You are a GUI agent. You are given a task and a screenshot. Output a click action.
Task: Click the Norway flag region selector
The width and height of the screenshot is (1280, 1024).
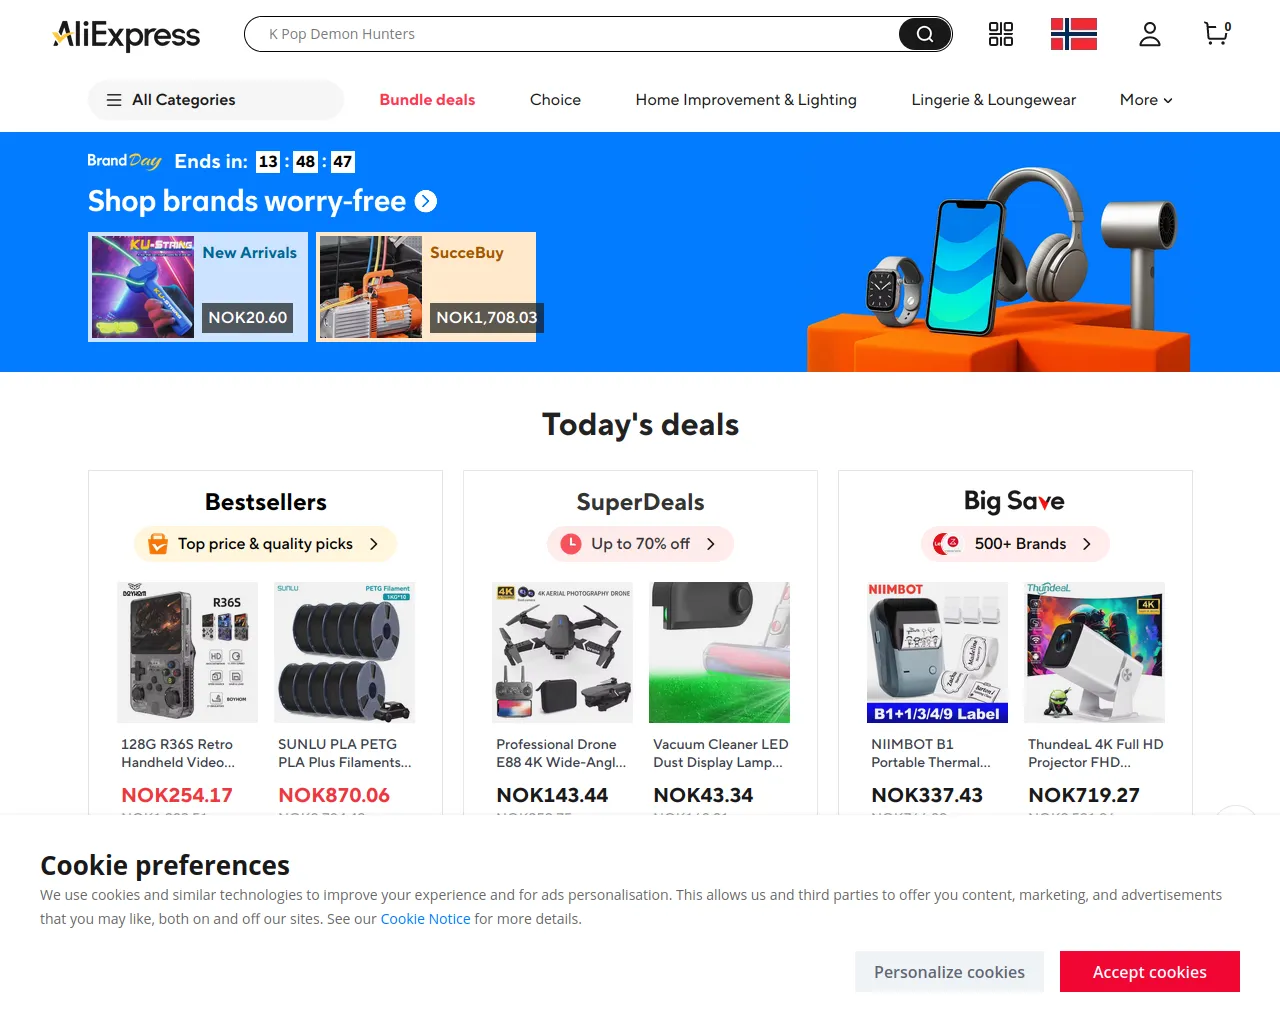click(1074, 34)
